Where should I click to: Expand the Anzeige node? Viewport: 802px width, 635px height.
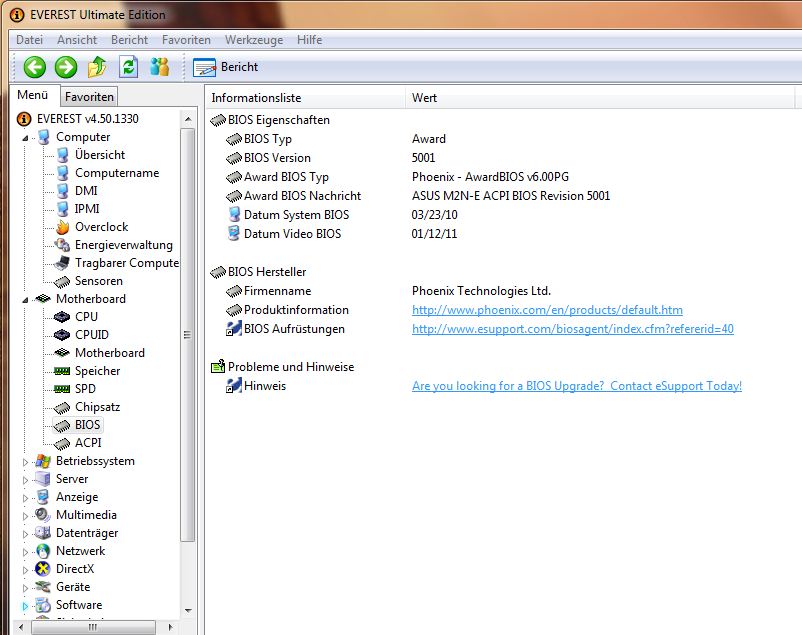point(25,497)
